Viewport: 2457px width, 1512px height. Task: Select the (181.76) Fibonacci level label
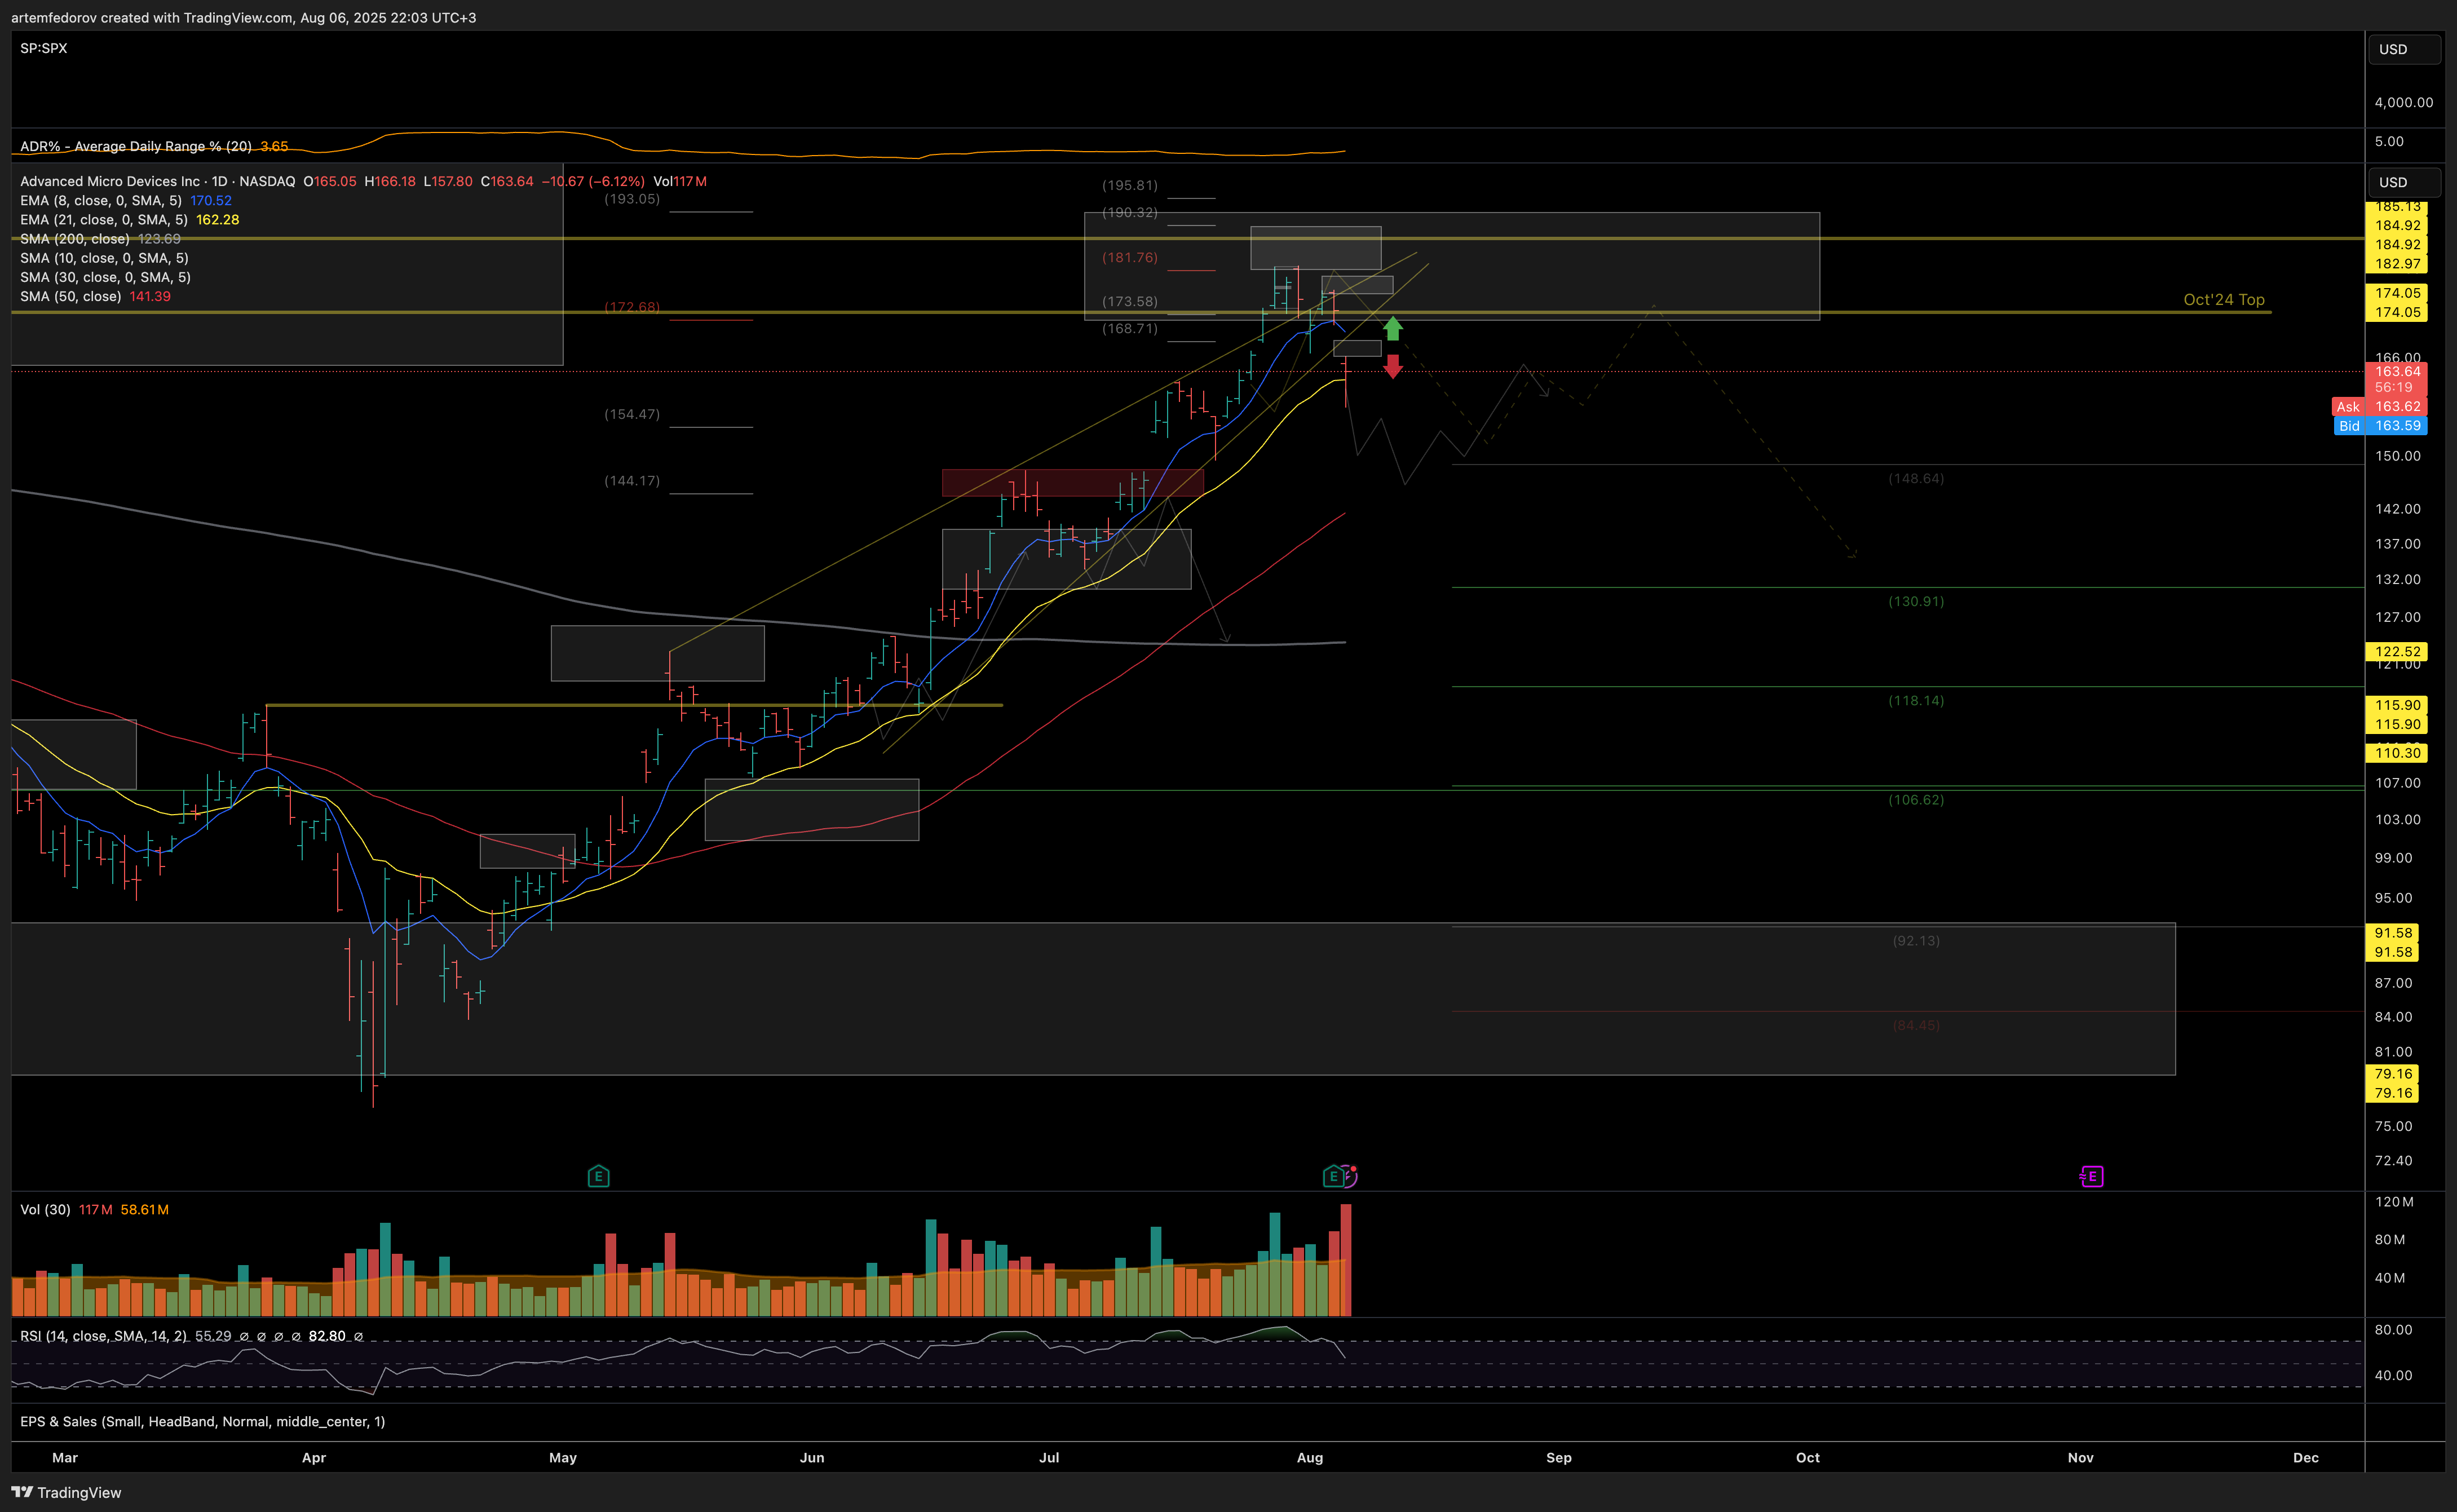pyautogui.click(x=1130, y=257)
